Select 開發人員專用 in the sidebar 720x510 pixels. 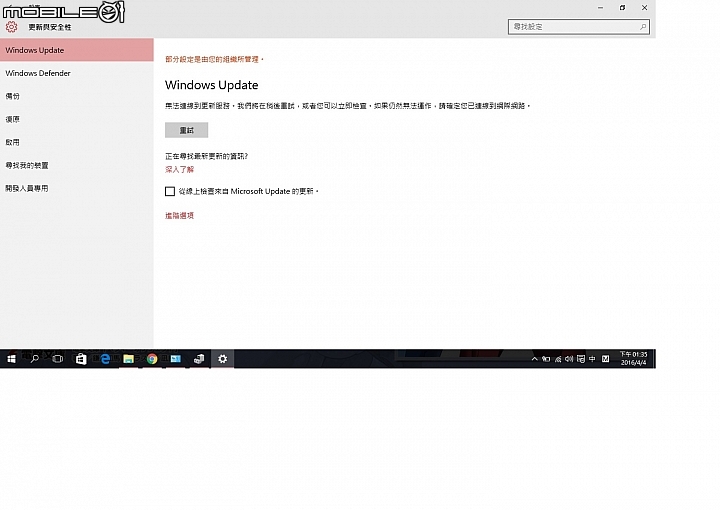(77, 188)
